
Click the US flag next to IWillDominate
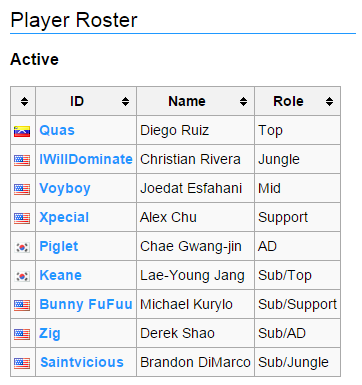(x=22, y=160)
